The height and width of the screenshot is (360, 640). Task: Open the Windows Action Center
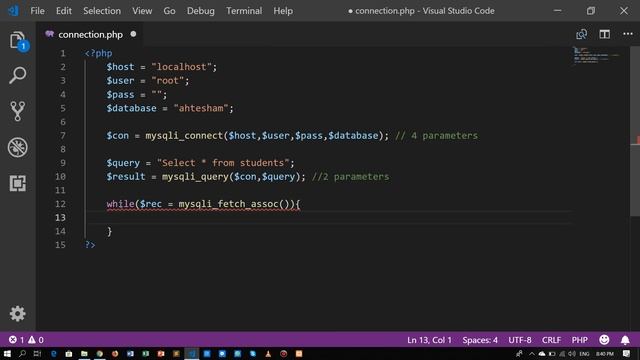coord(627,353)
